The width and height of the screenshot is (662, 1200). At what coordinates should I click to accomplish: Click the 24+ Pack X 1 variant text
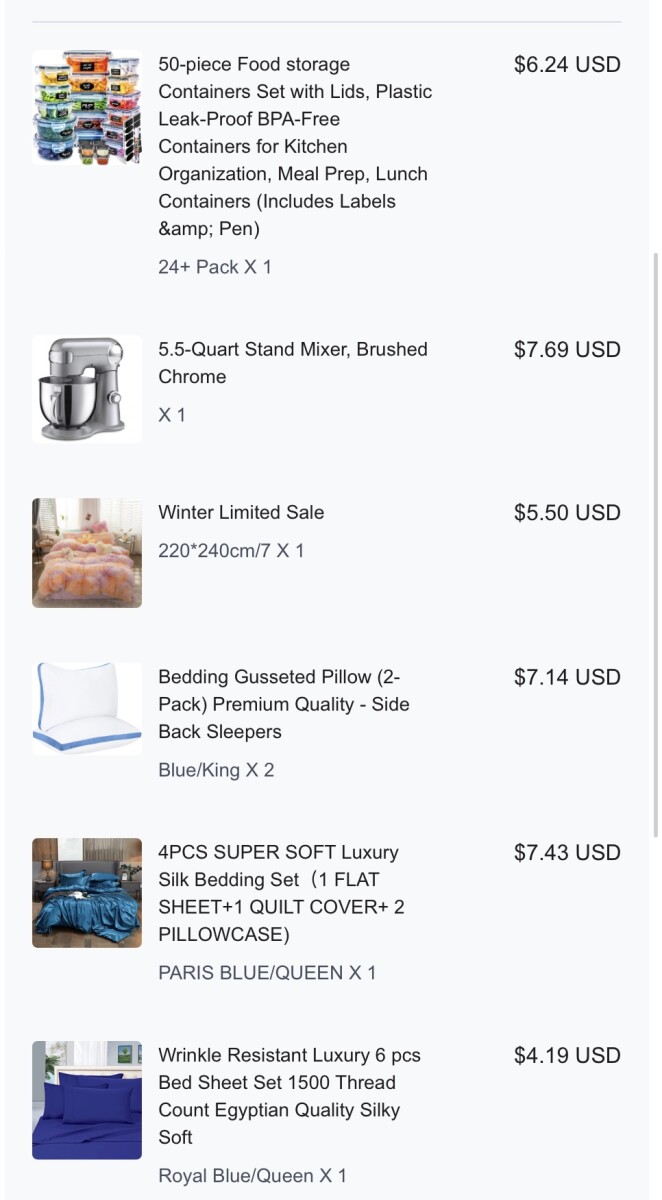point(215,267)
